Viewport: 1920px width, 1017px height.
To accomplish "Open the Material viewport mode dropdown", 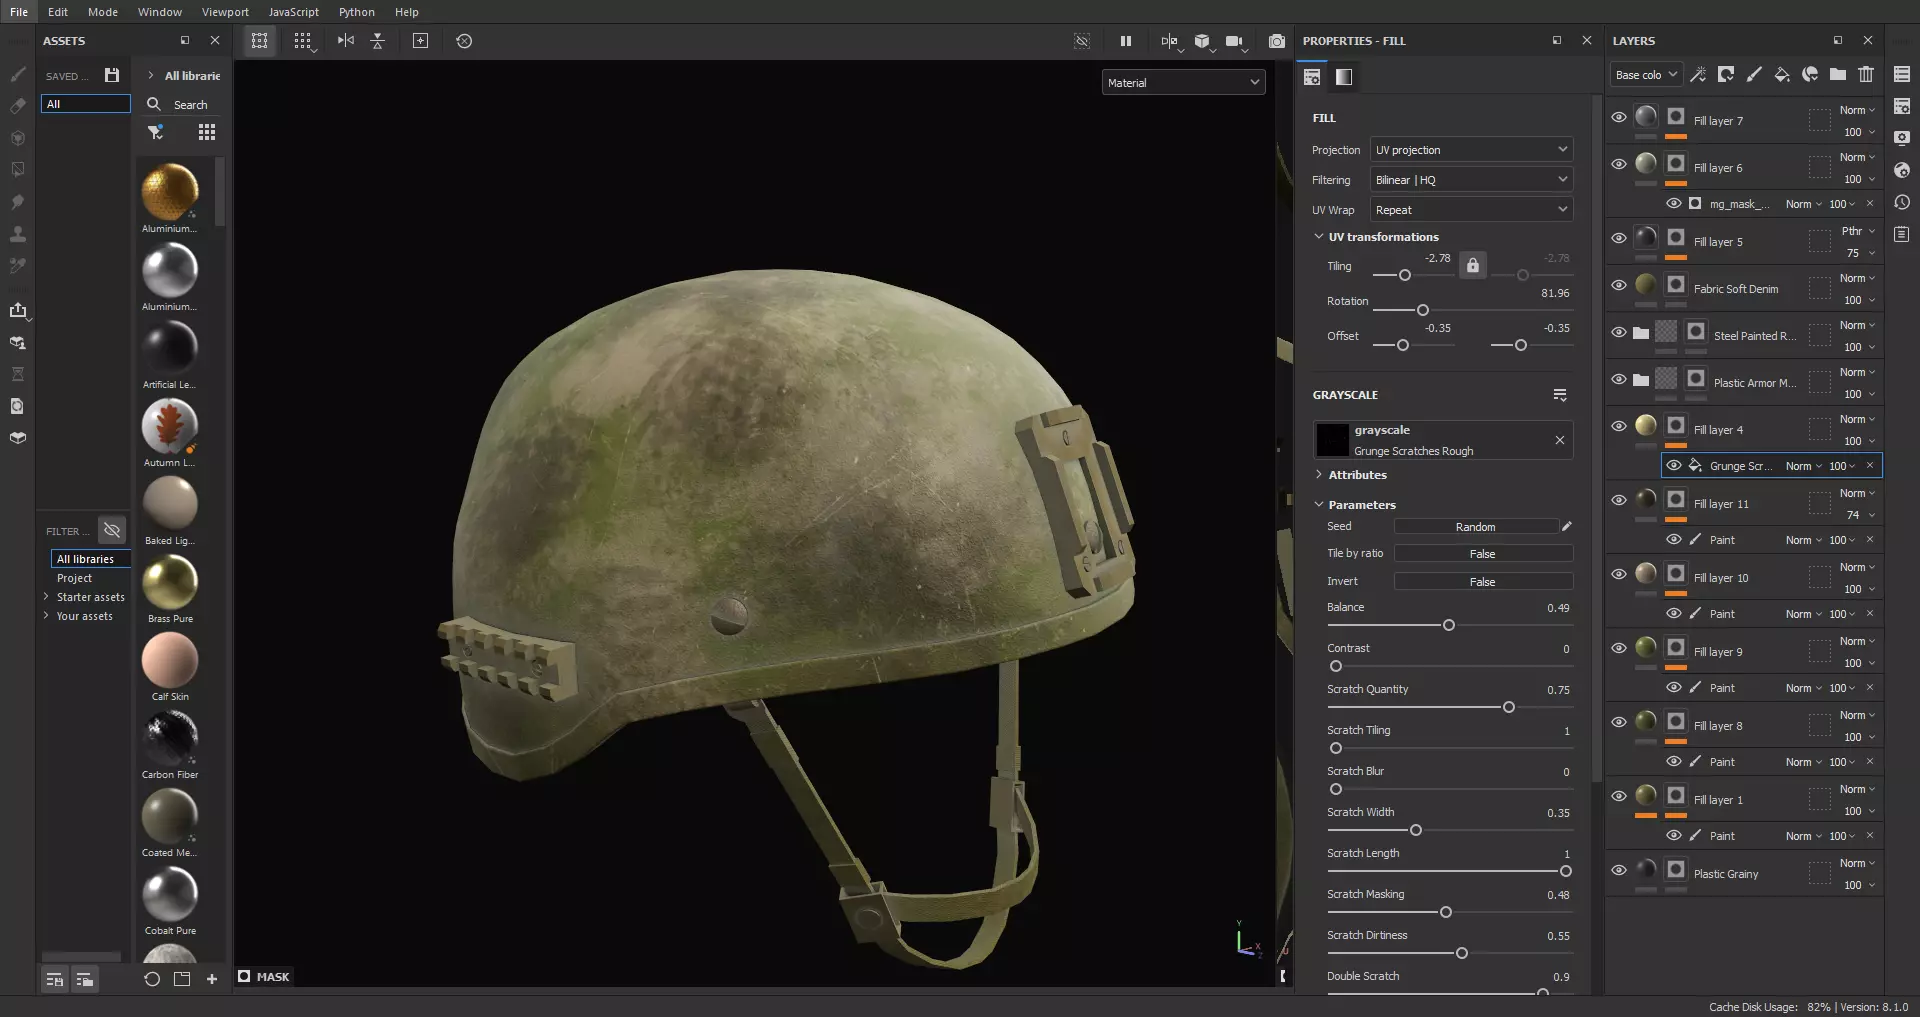I will (x=1183, y=83).
